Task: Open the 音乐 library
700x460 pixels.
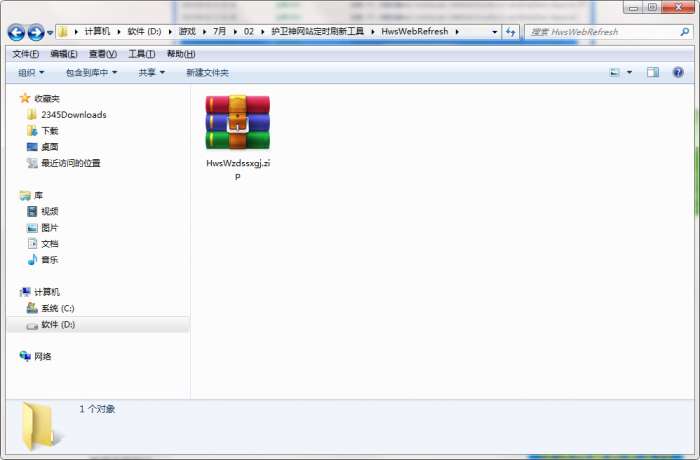Action: (x=50, y=260)
